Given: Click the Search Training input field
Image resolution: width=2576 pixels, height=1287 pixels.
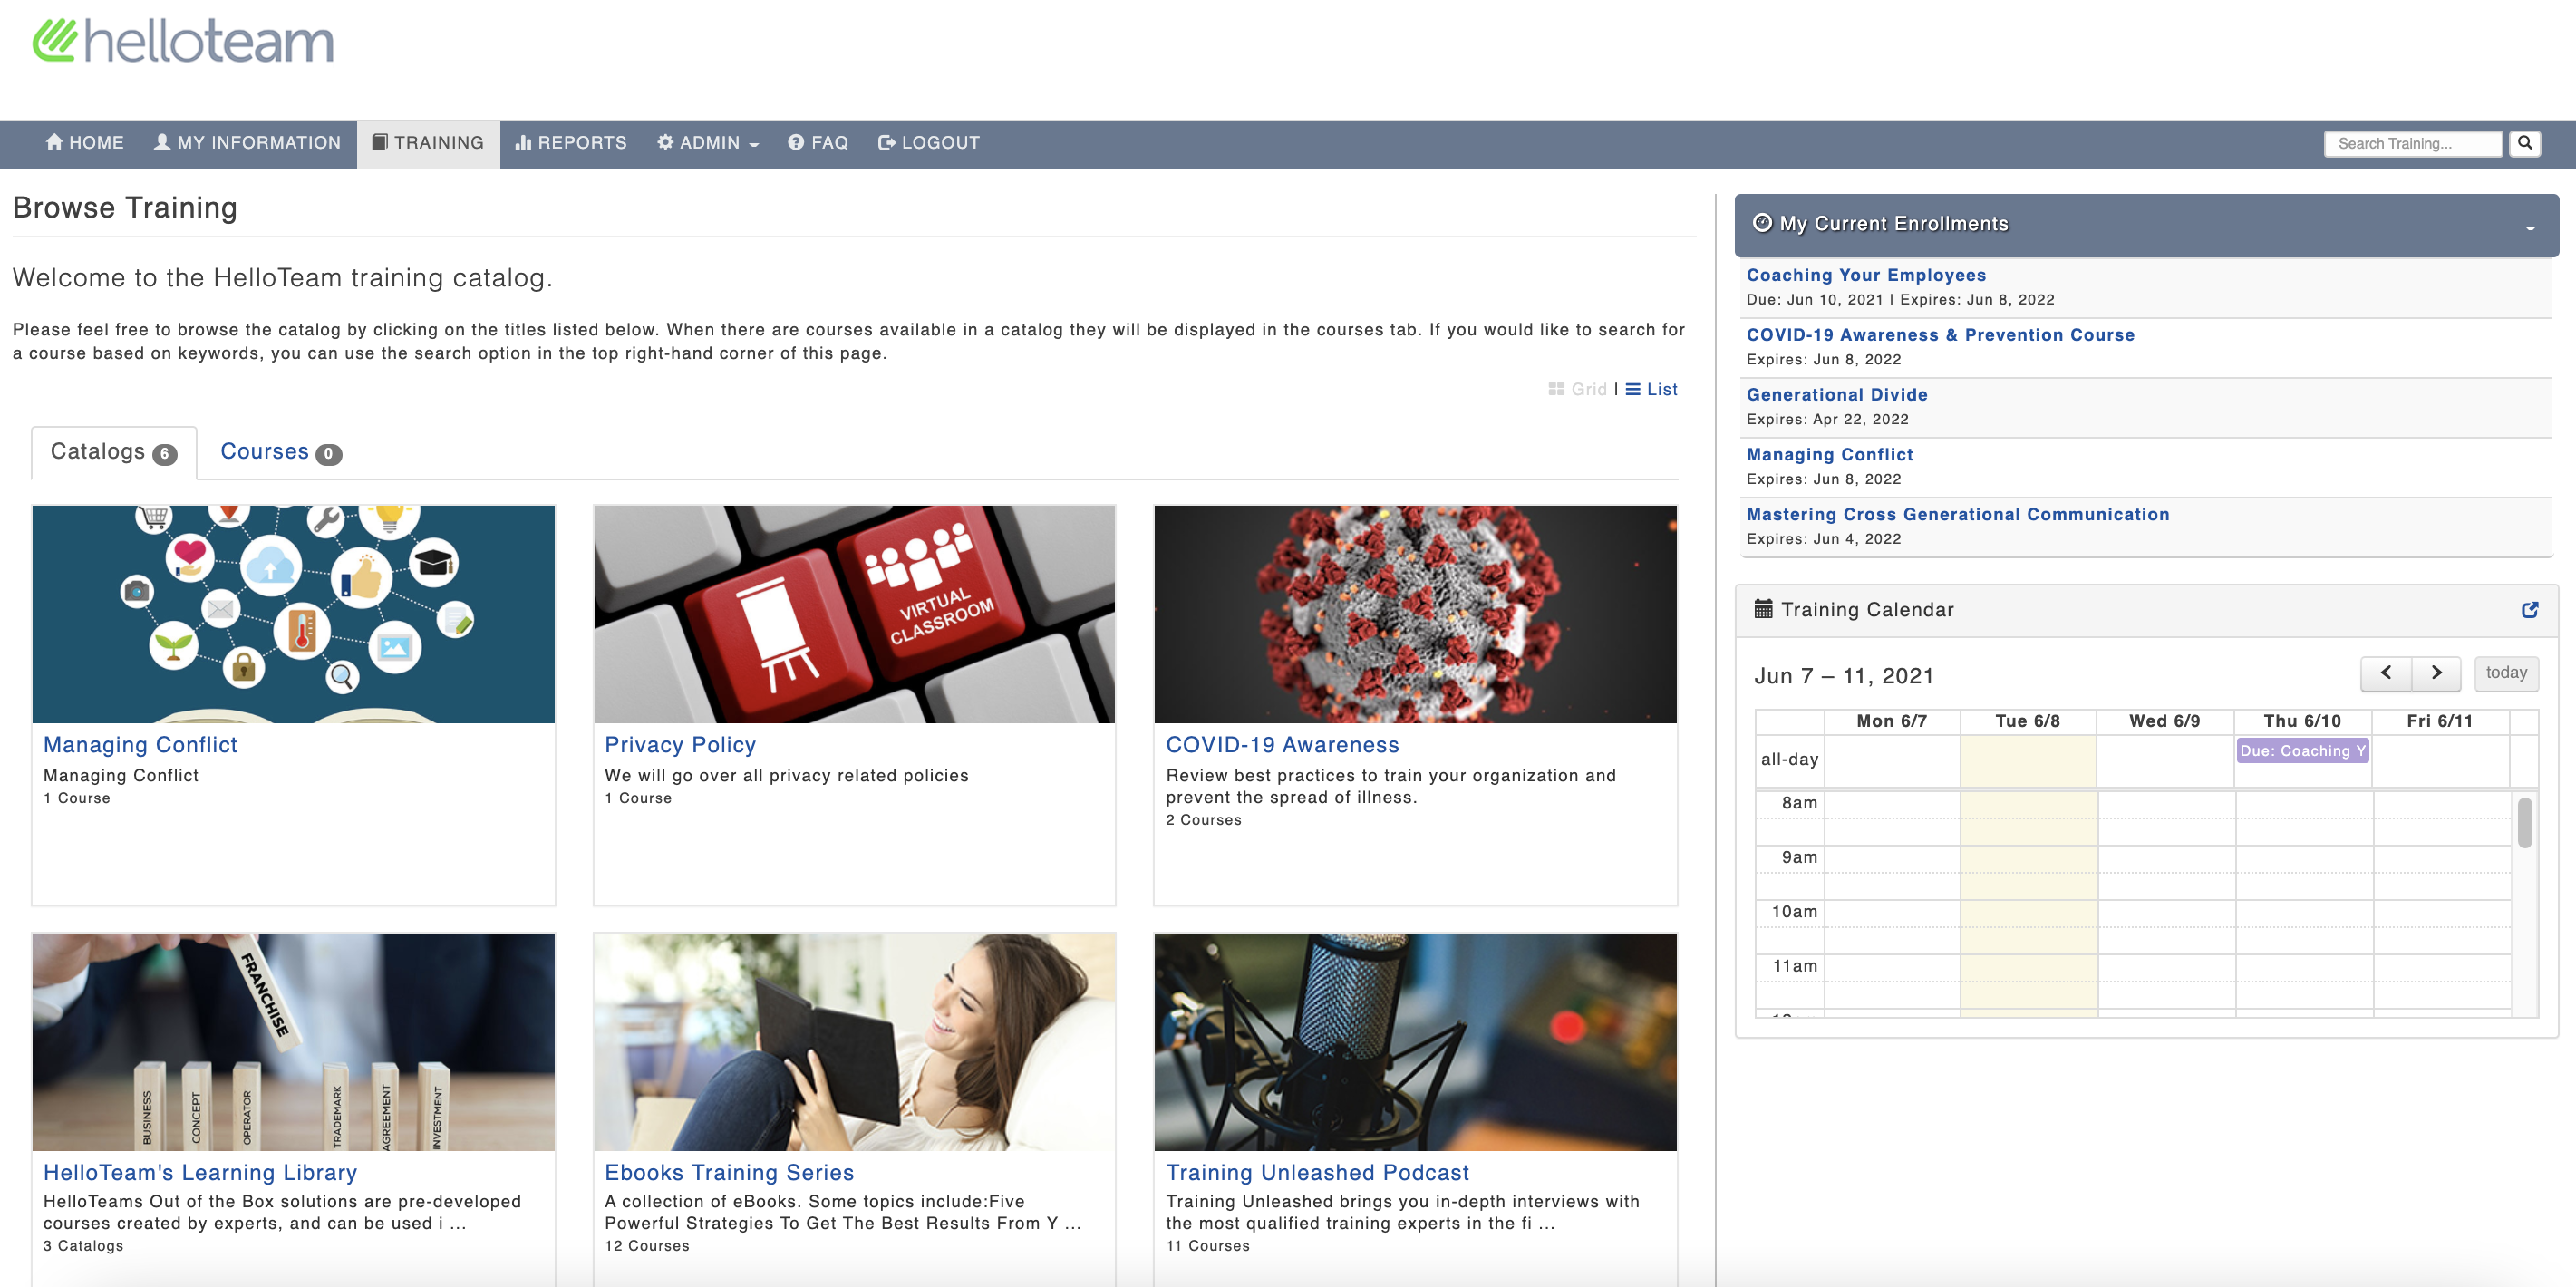Looking at the screenshot, I should point(2411,143).
